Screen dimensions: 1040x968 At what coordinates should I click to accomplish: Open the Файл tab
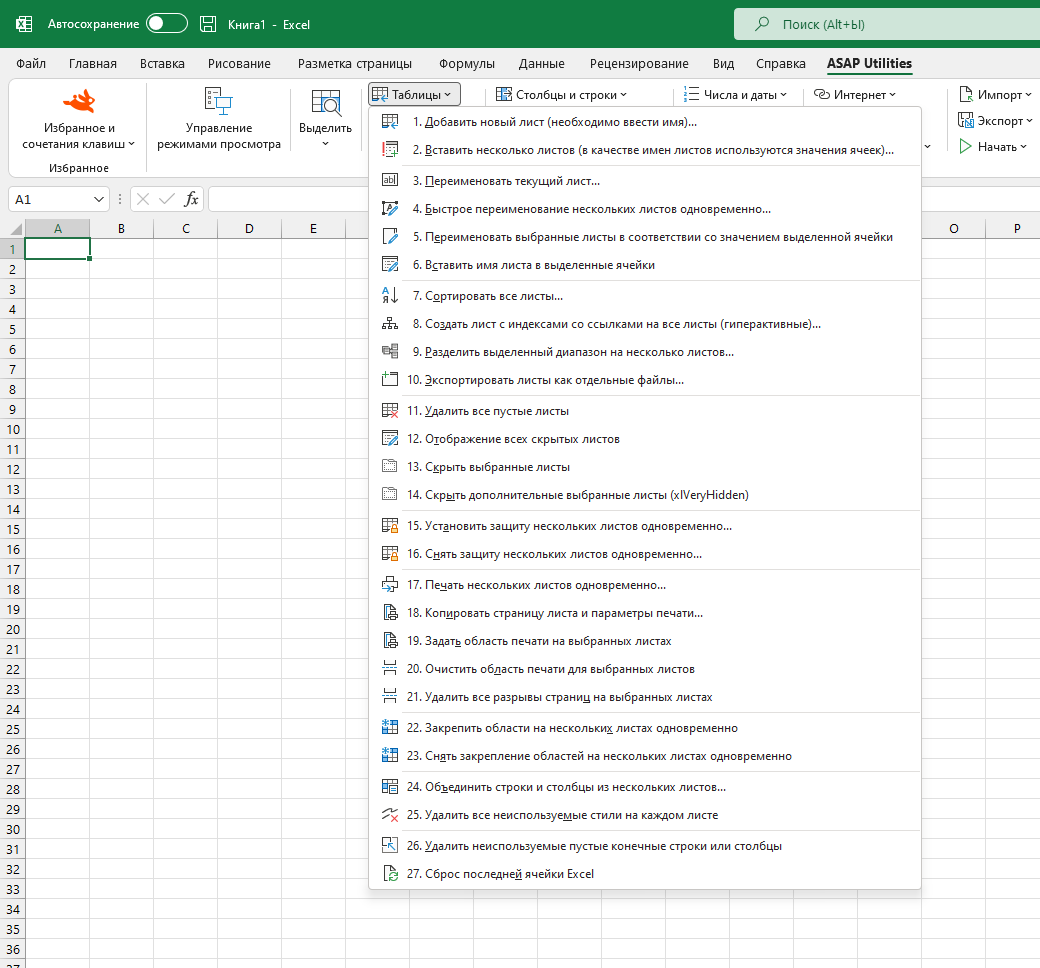pos(31,64)
